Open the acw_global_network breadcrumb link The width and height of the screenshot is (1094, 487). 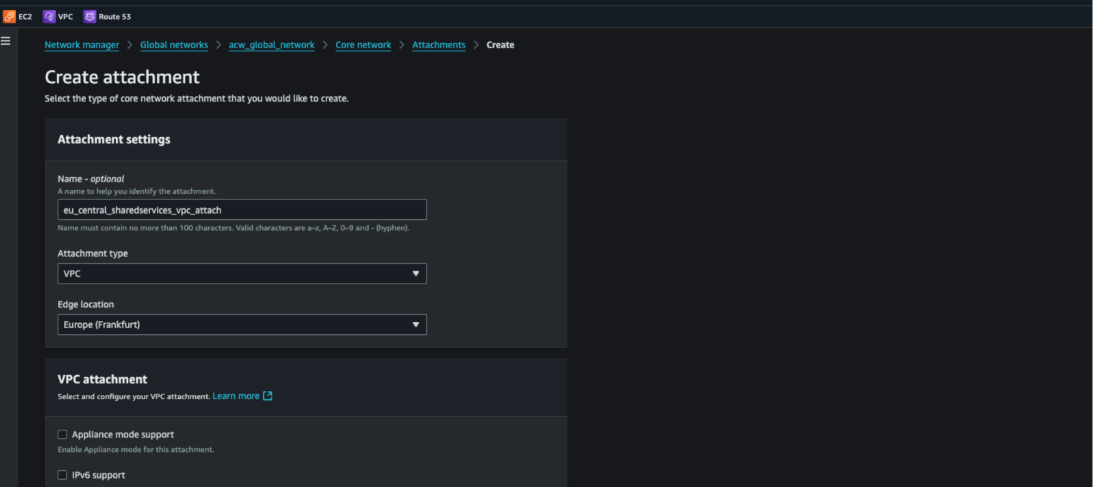tap(271, 45)
